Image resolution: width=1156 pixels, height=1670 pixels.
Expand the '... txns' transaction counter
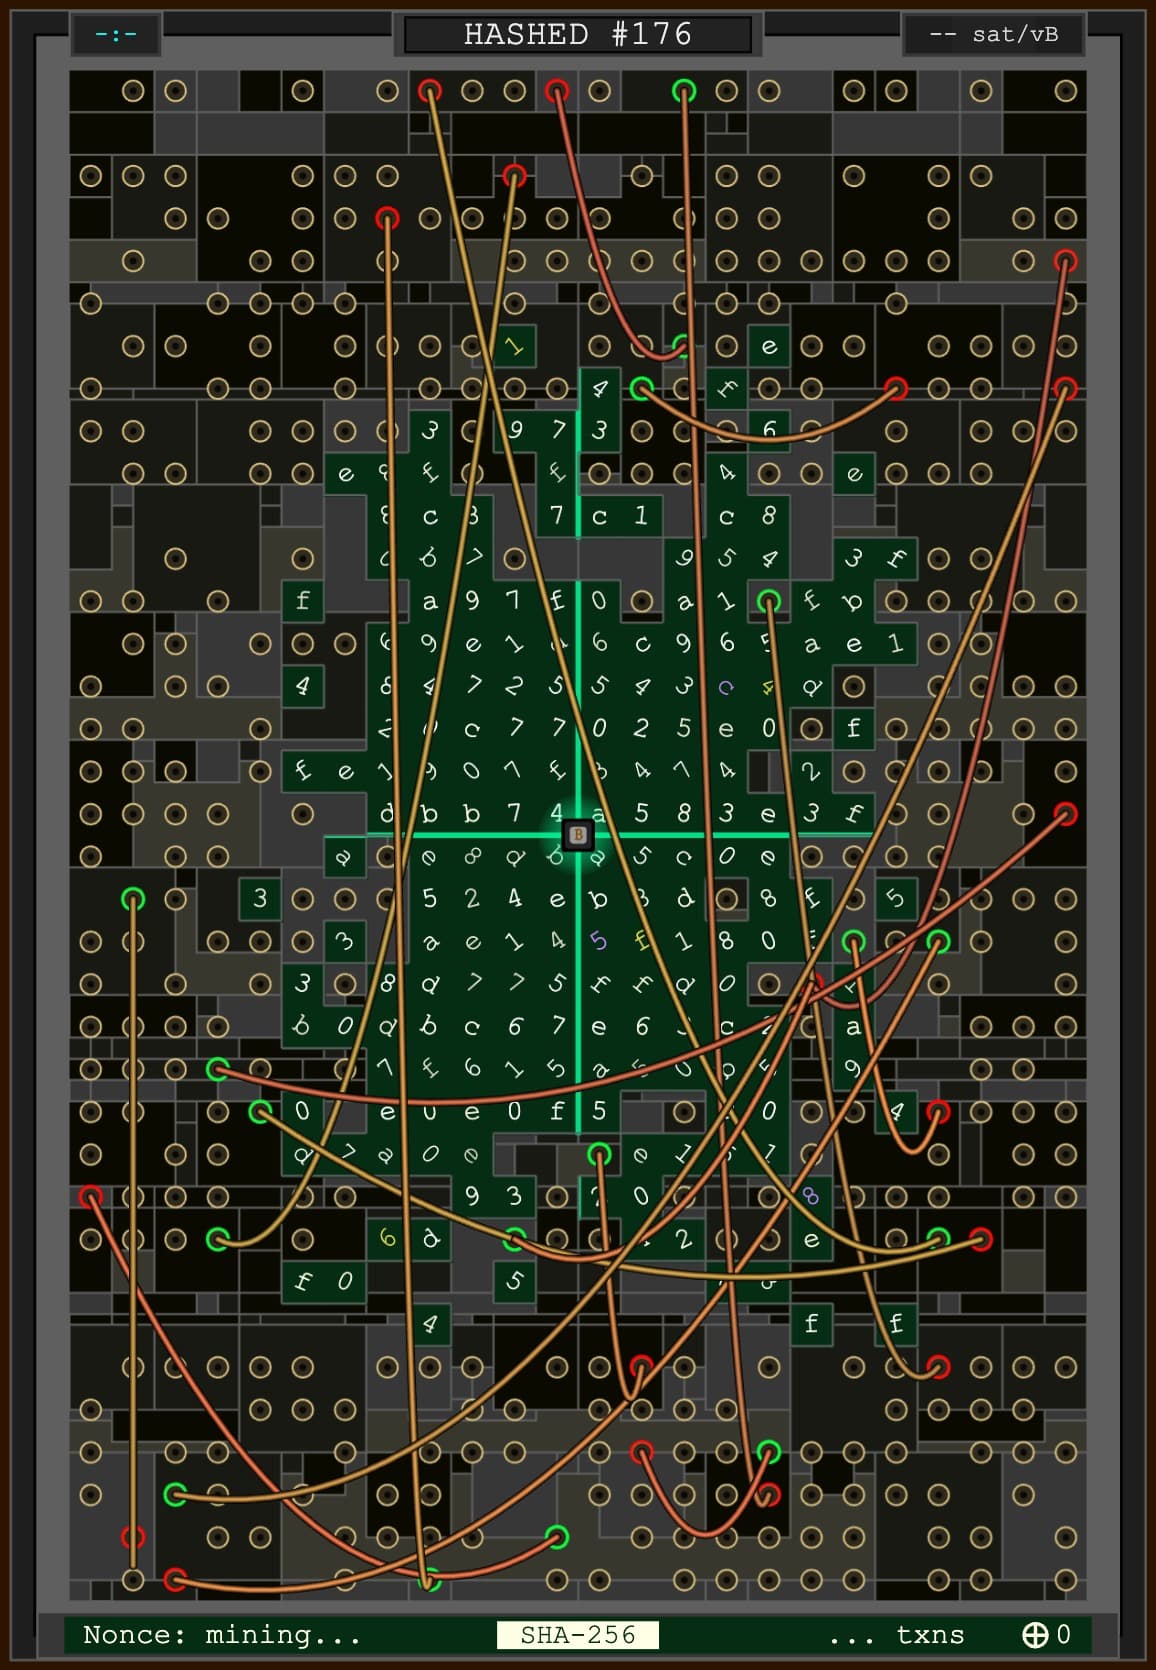coord(896,1634)
